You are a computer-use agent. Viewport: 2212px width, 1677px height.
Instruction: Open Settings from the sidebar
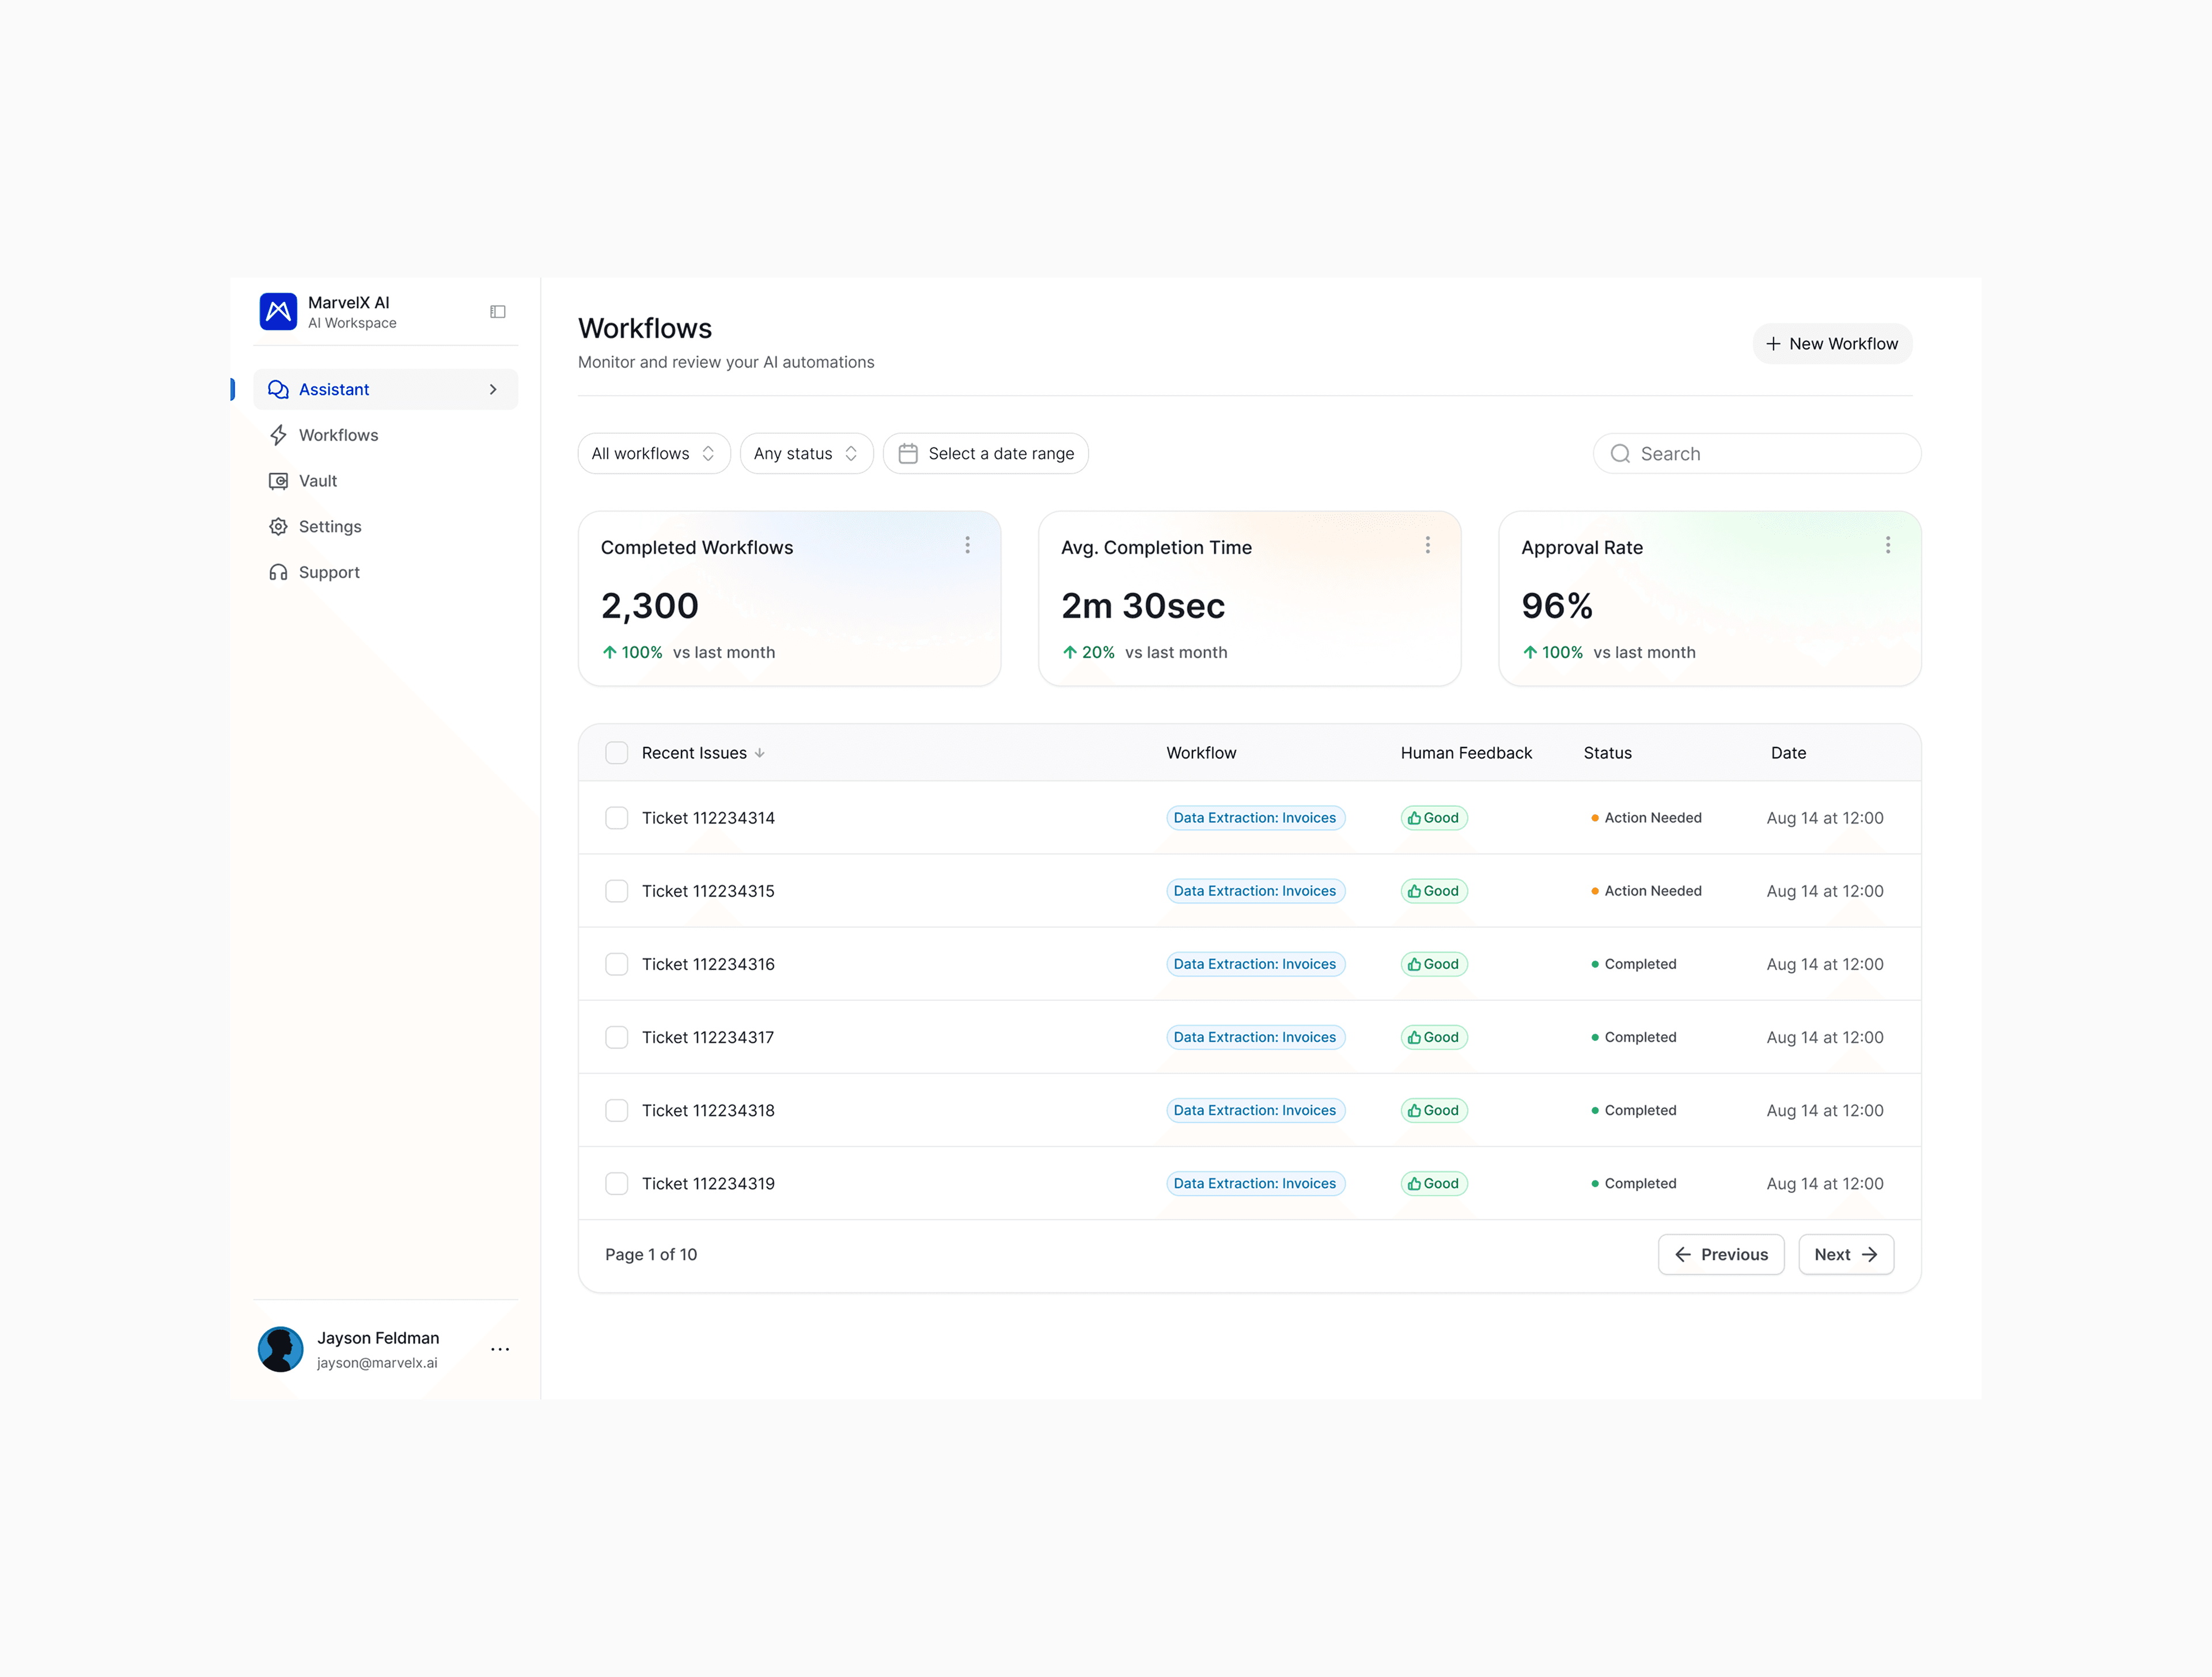pyautogui.click(x=330, y=527)
